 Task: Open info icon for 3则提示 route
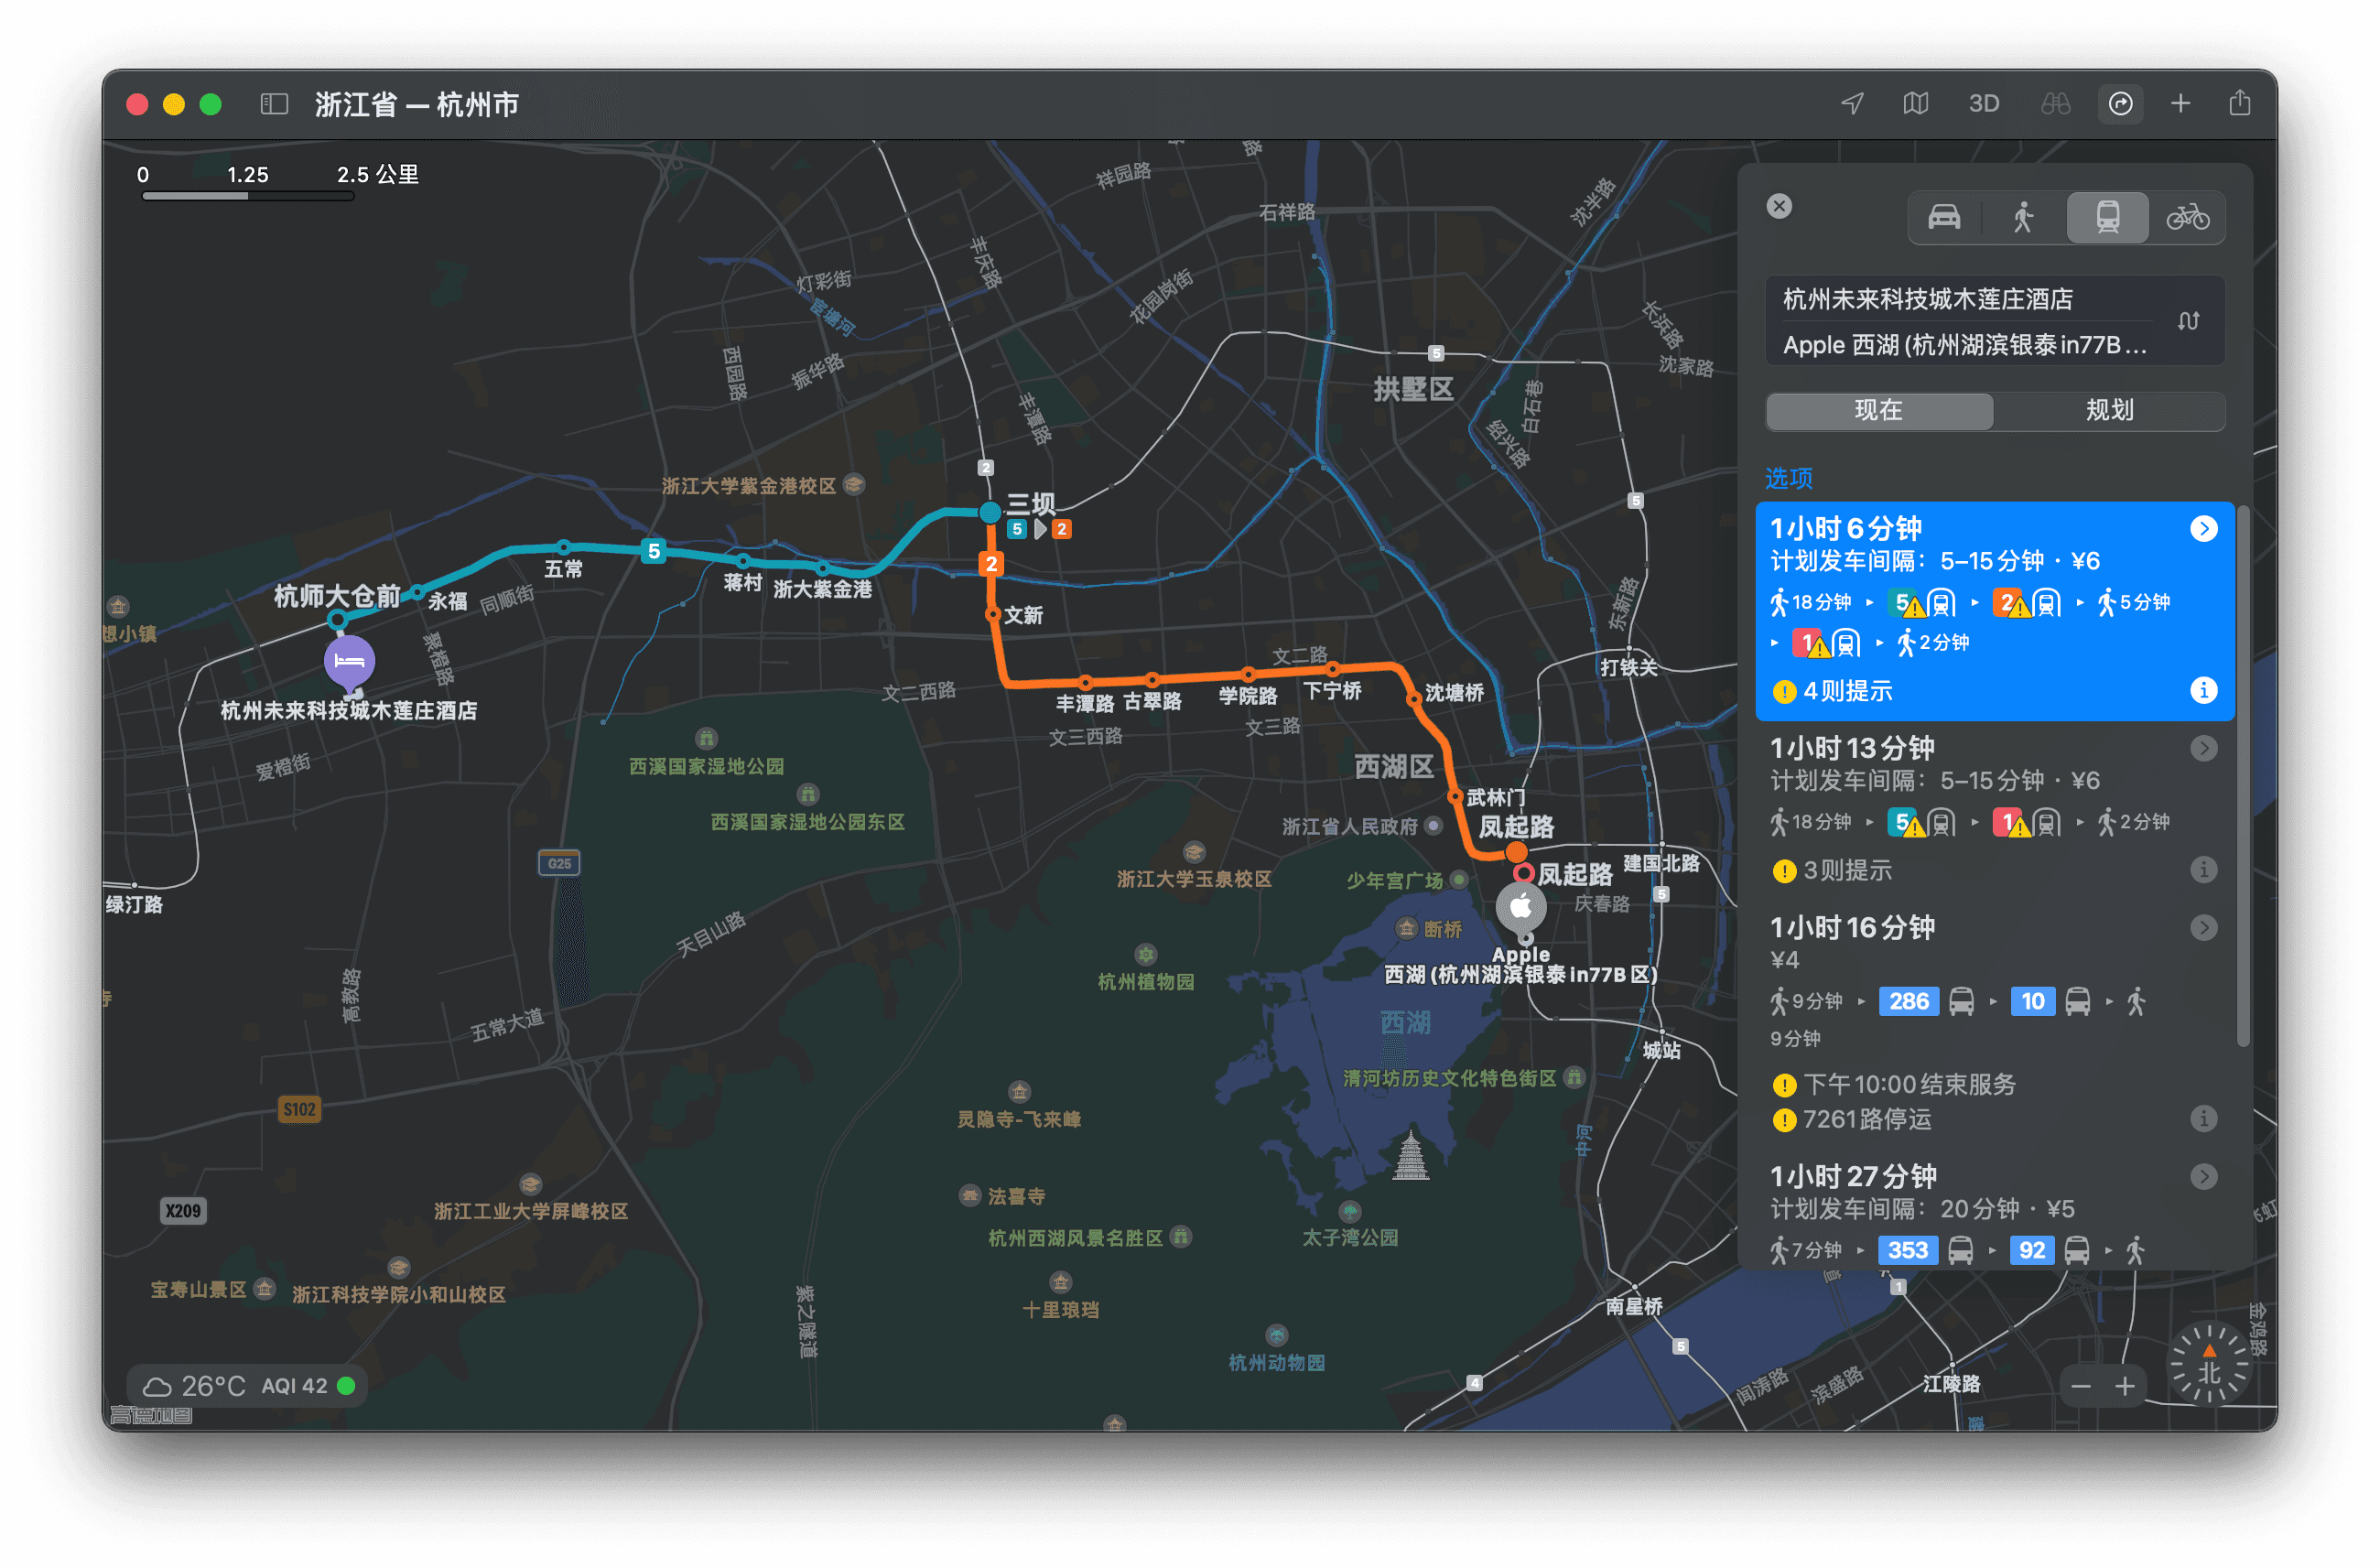2204,869
